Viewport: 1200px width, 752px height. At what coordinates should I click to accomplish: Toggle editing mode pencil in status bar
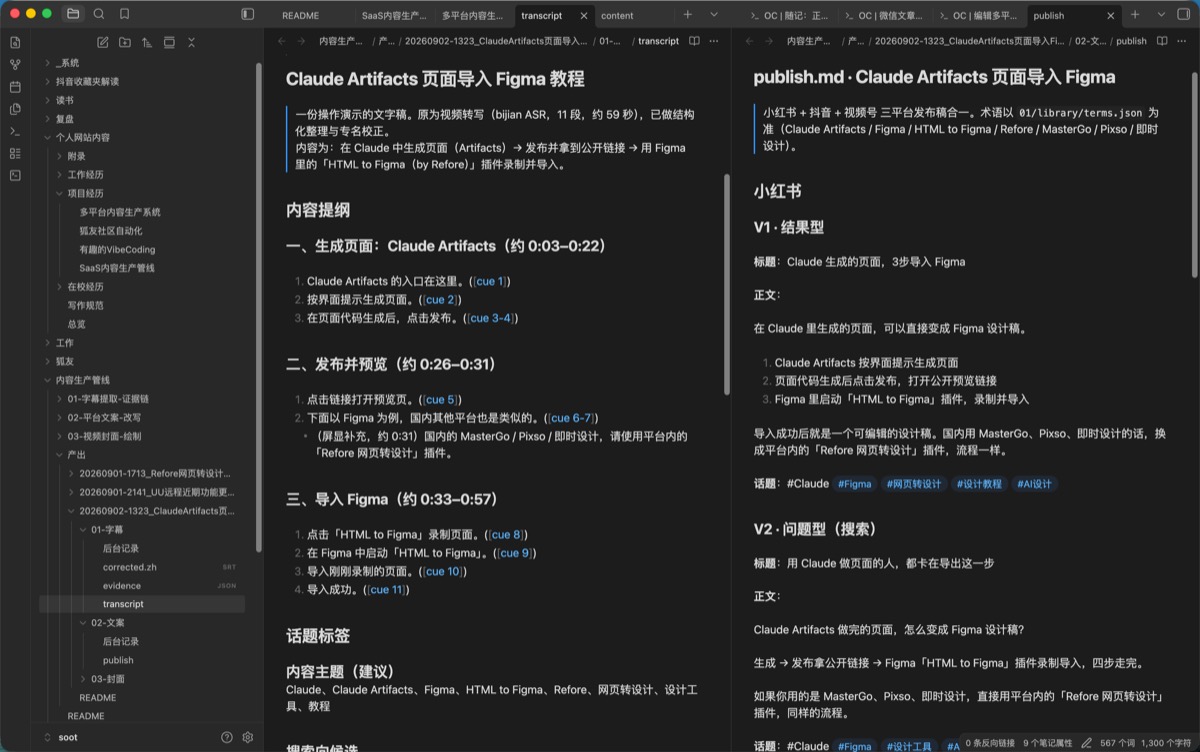point(1086,743)
